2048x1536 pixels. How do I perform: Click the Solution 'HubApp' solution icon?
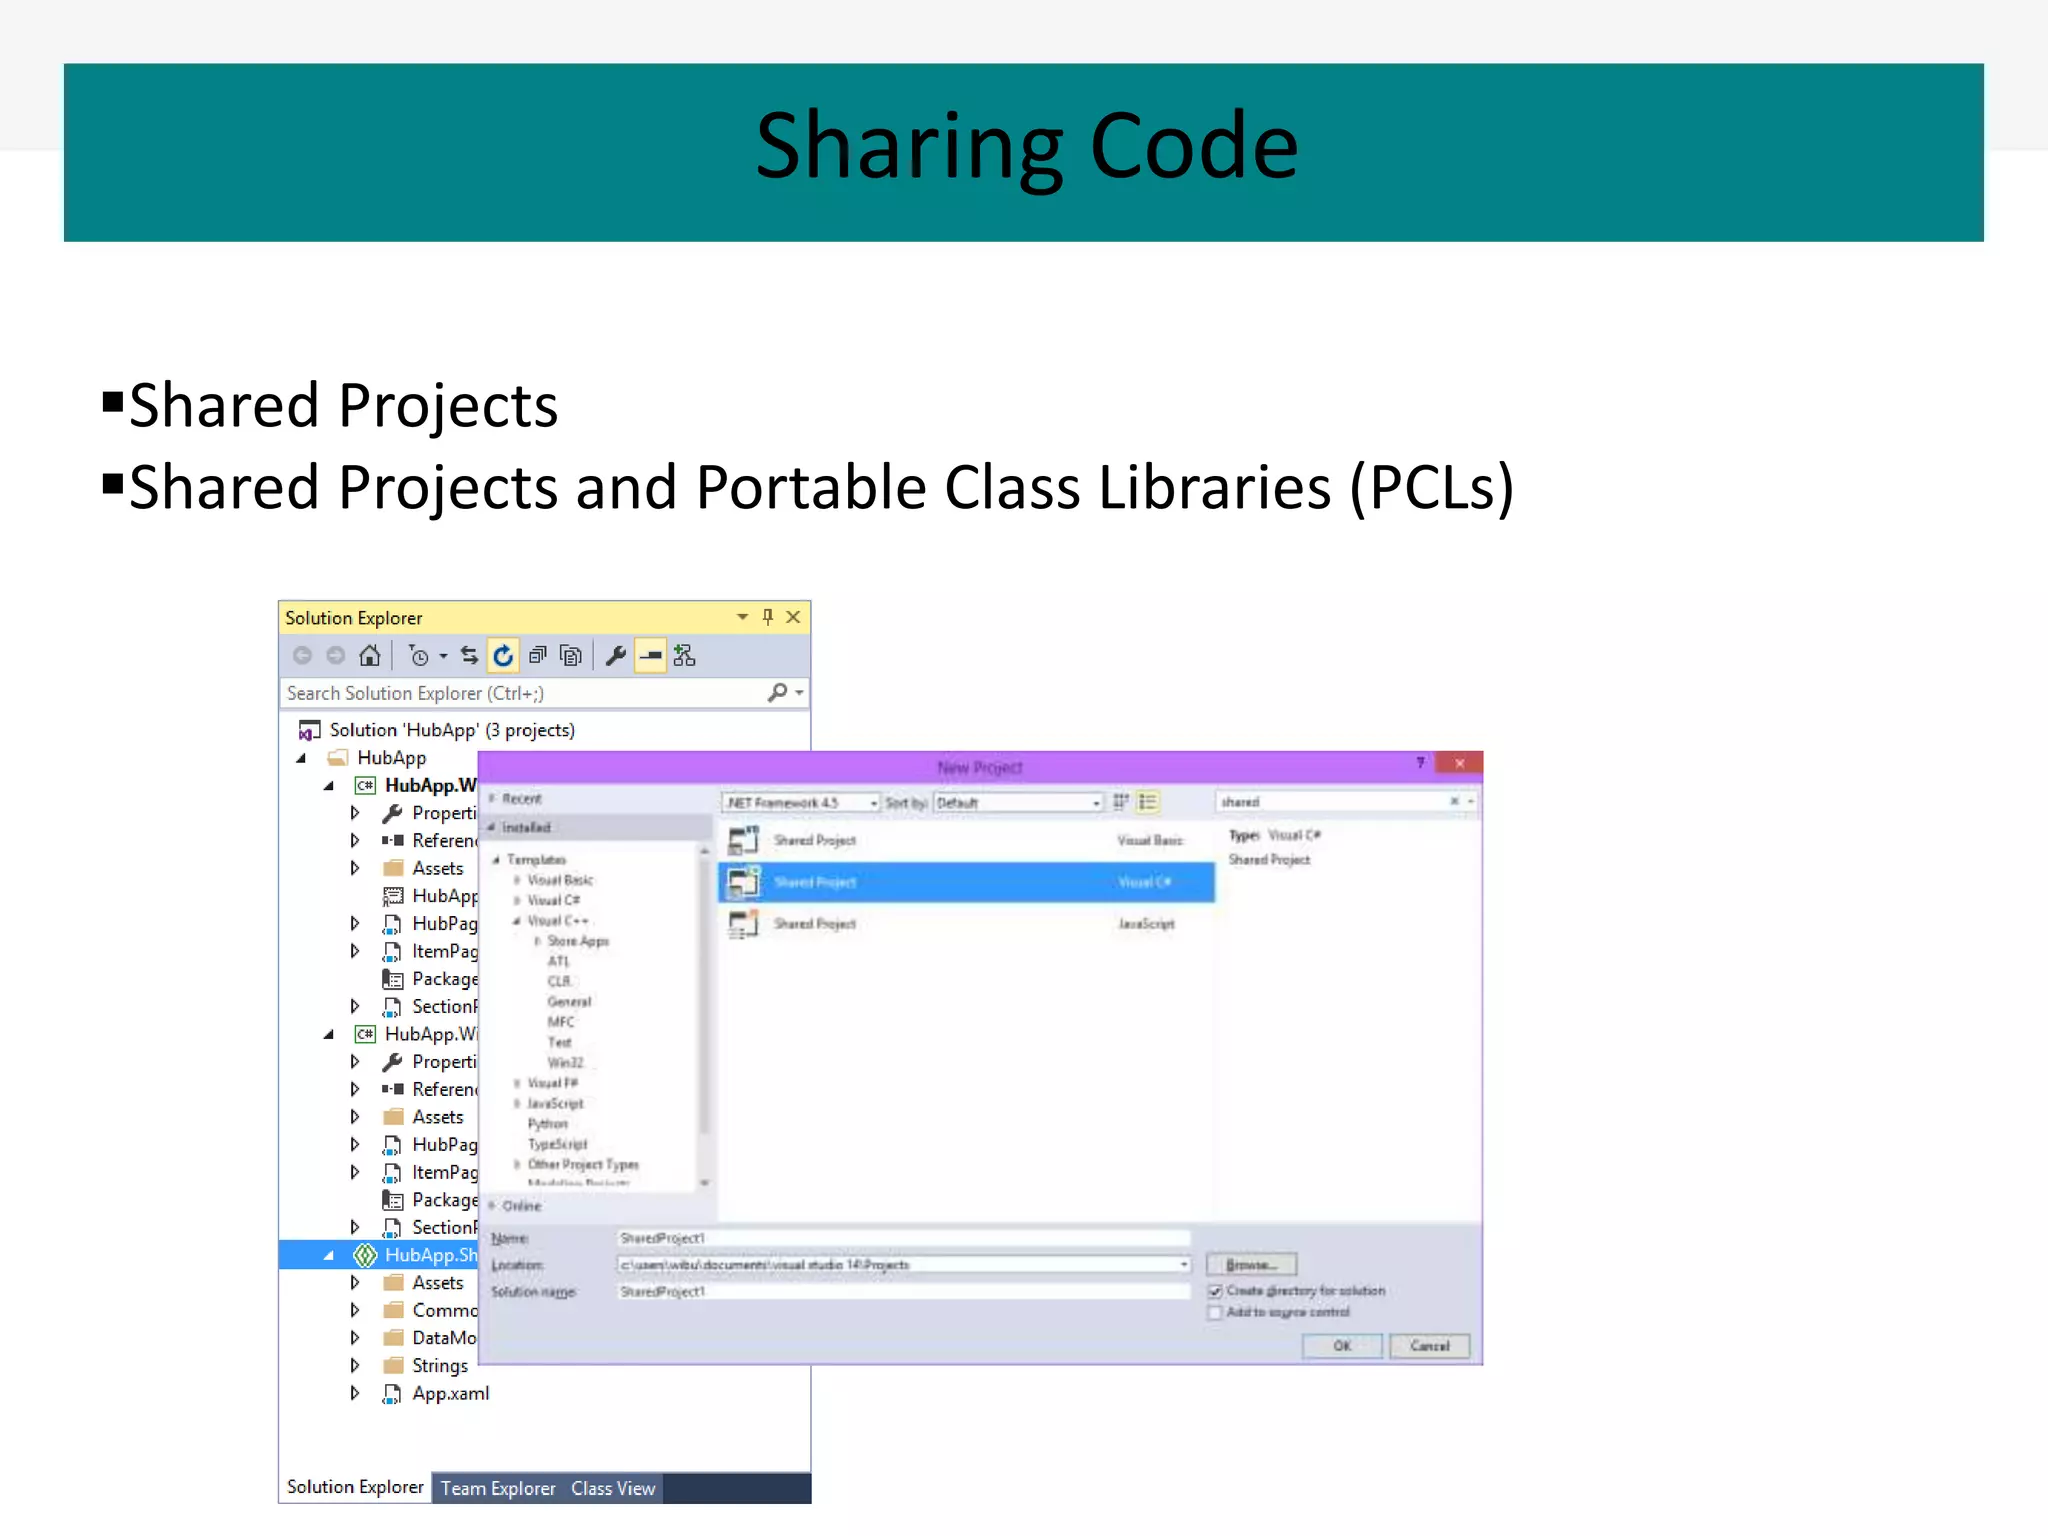(310, 731)
